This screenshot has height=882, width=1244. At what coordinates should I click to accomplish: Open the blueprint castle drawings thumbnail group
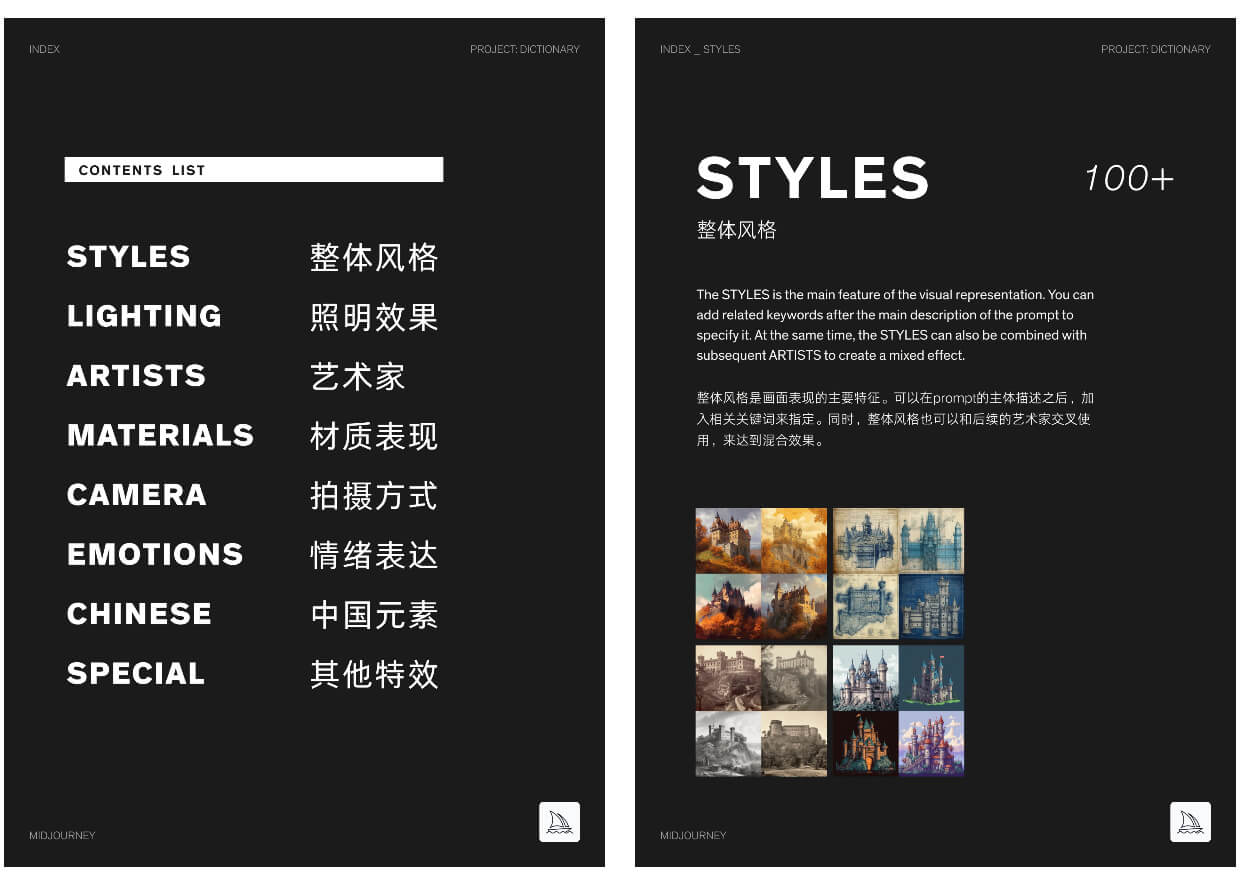pyautogui.click(x=898, y=573)
